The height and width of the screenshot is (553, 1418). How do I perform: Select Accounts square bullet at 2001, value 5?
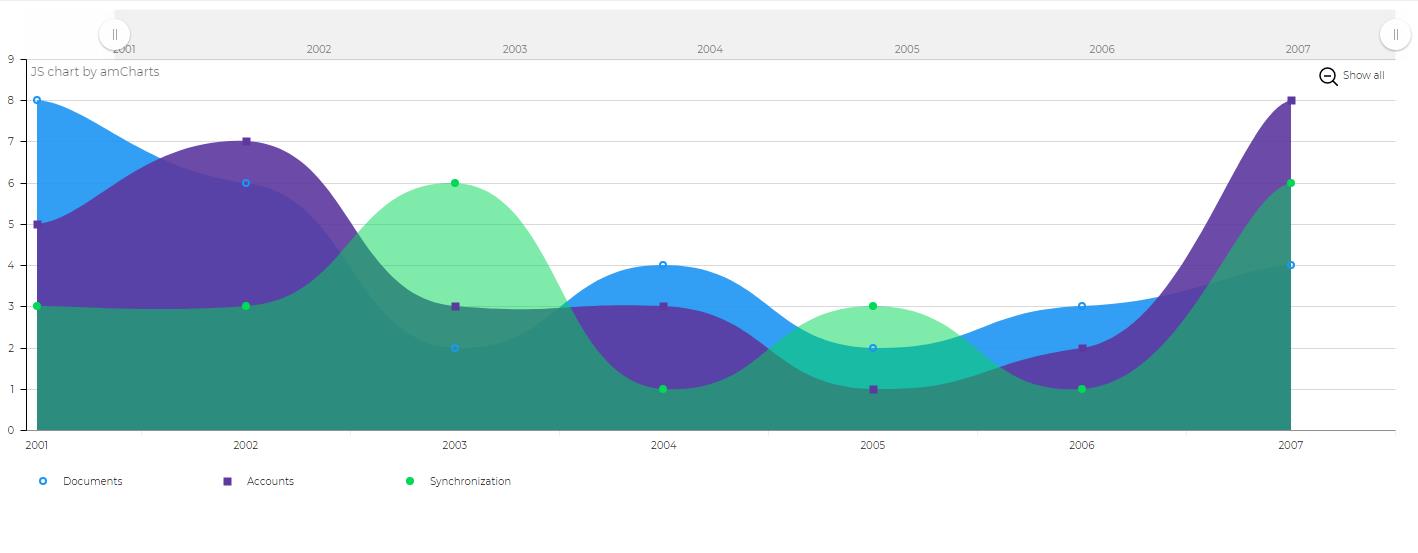point(37,224)
